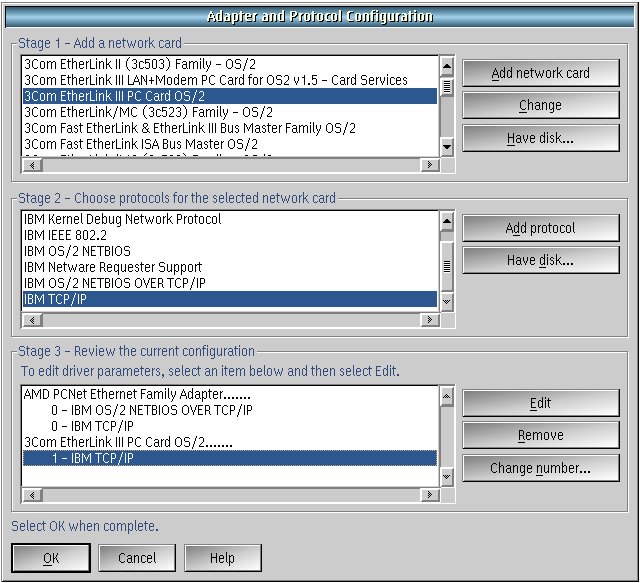Click the Add network card button
Screen dimensions: 640x583
coord(541,73)
